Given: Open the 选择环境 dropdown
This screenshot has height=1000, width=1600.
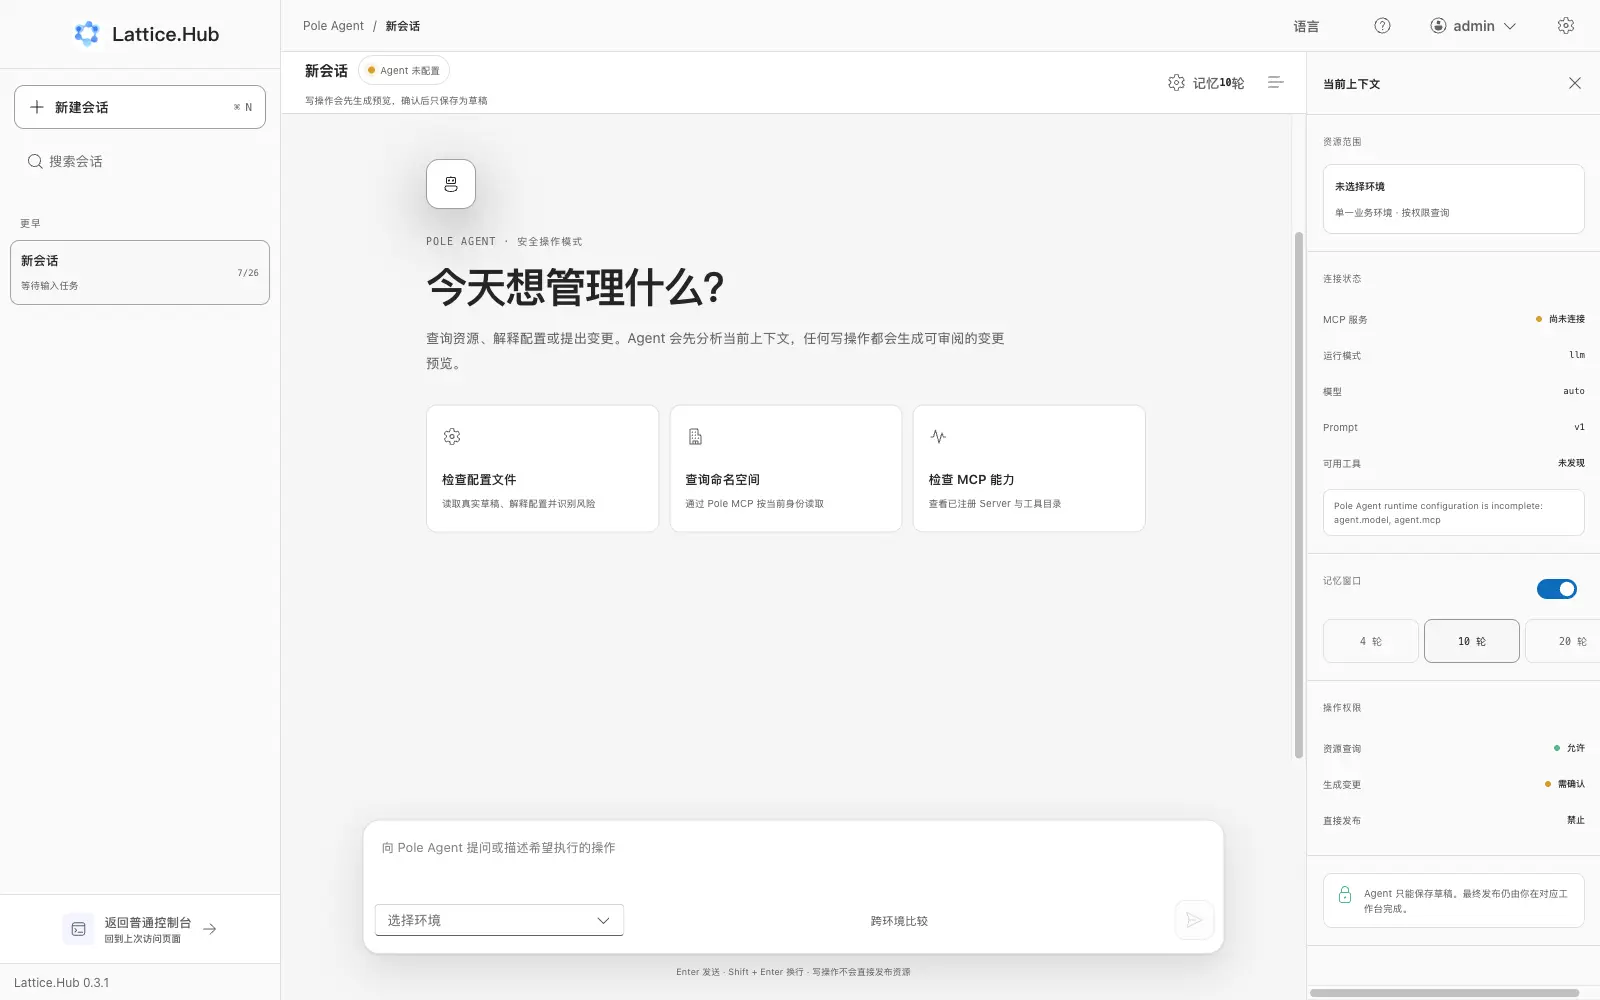Looking at the screenshot, I should tap(499, 920).
